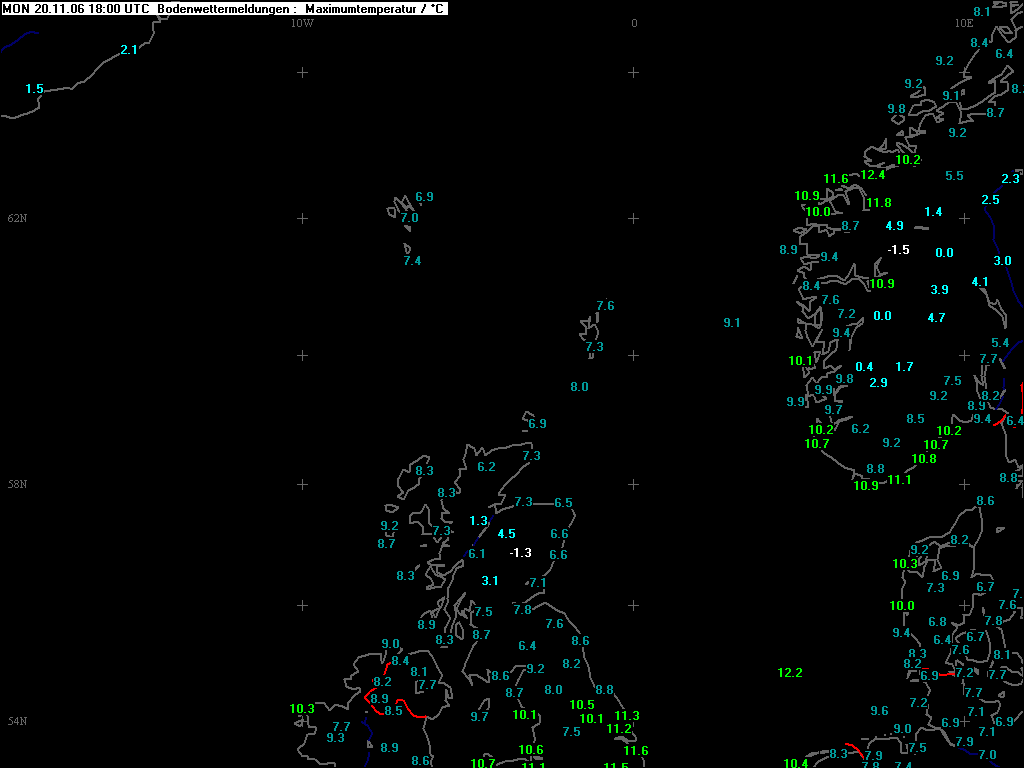Click the map title header with date and time
Viewport: 1024px width, 768px height.
[224, 9]
